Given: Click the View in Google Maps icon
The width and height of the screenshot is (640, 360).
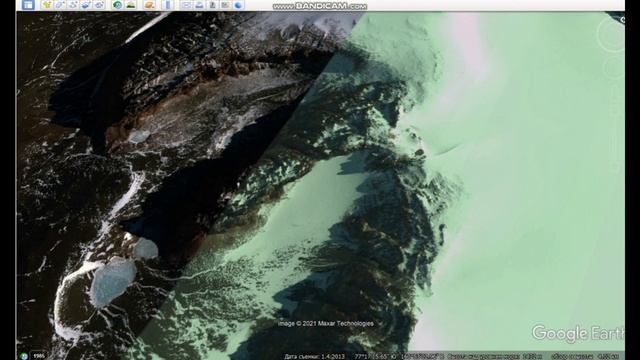Looking at the screenshot, I should (225, 5).
